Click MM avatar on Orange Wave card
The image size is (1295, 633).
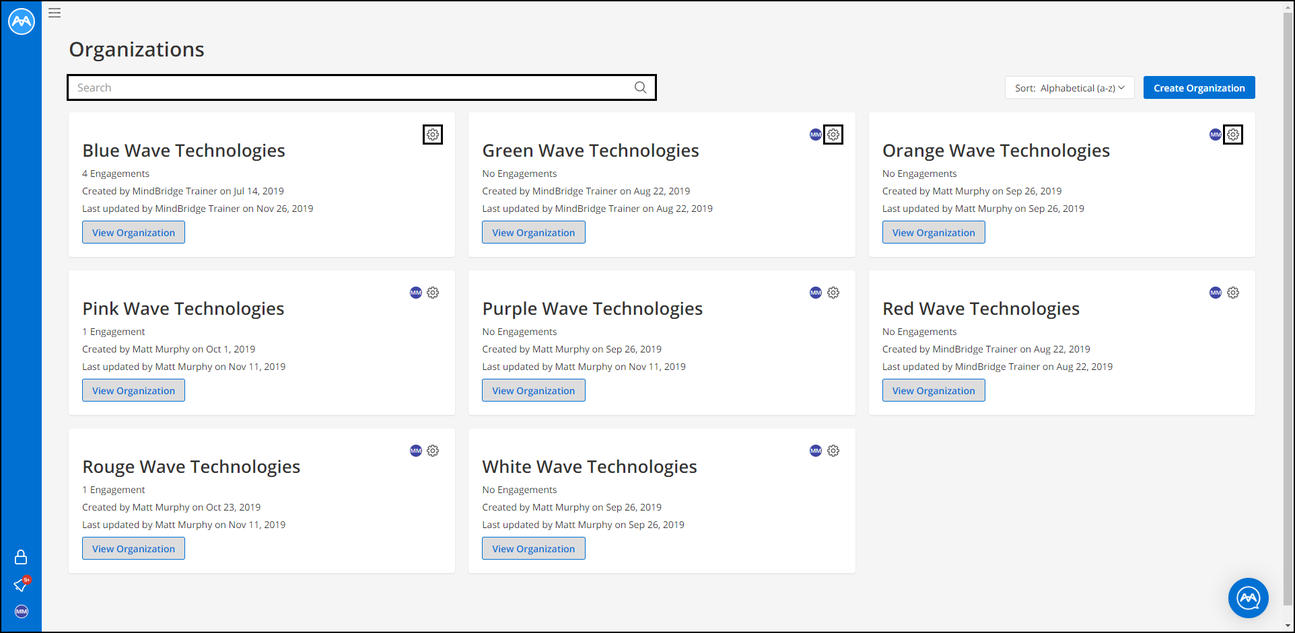click(1215, 134)
